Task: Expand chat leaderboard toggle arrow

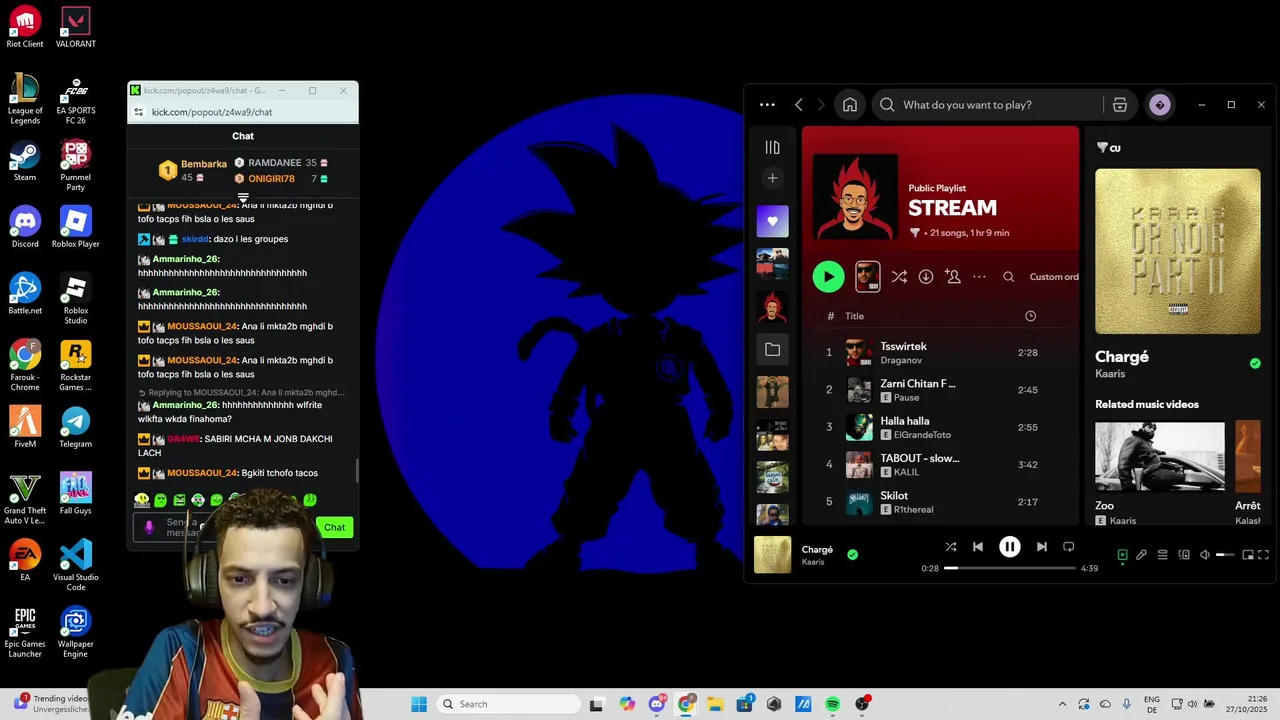Action: (x=243, y=197)
